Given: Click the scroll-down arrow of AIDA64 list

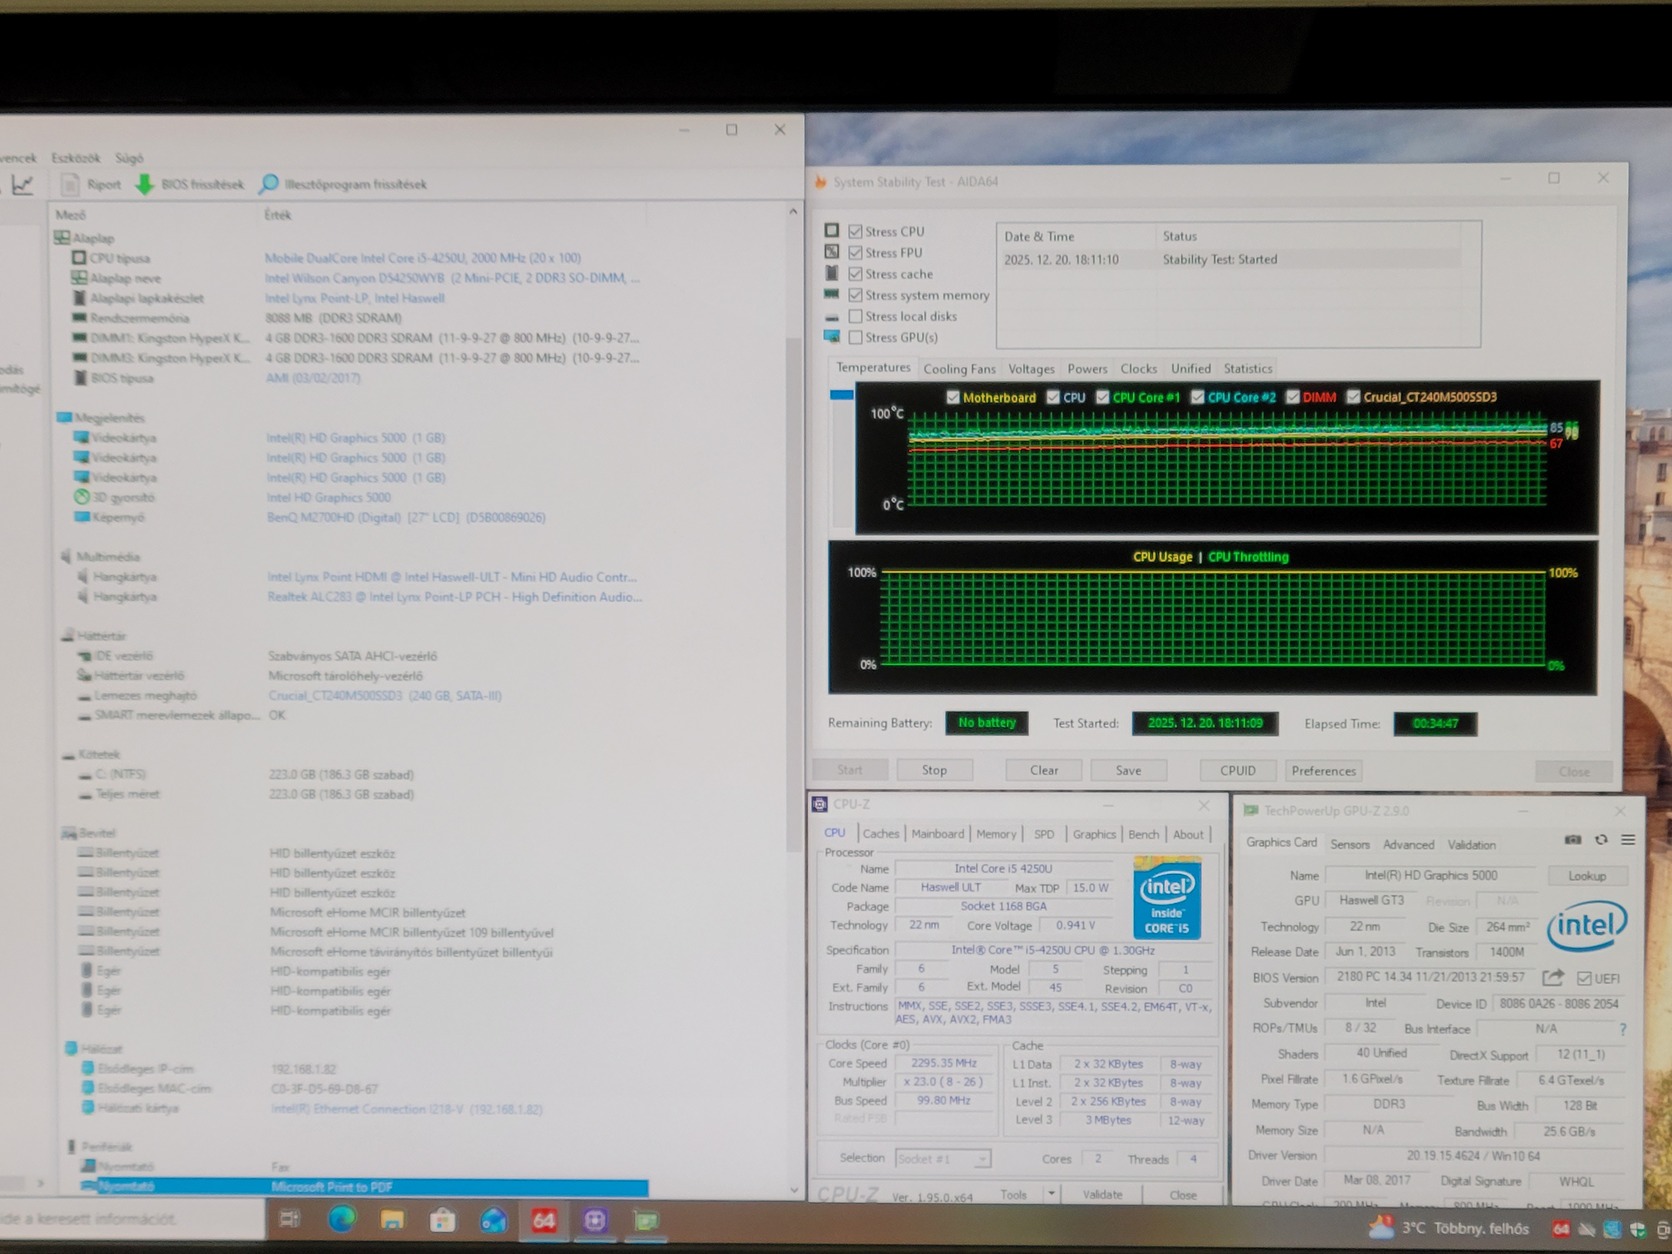Looking at the screenshot, I should [794, 1190].
